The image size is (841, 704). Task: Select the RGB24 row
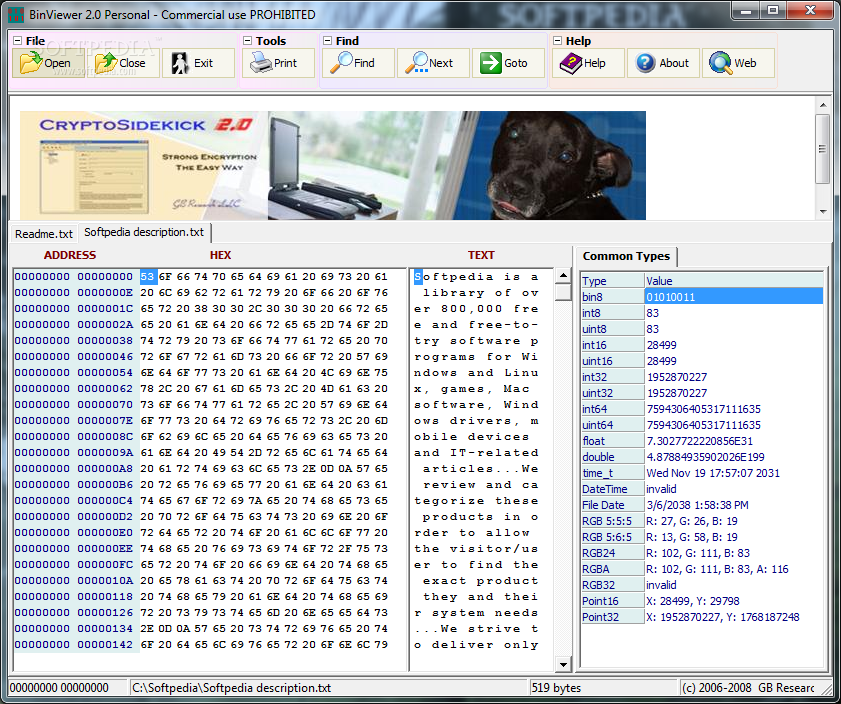702,553
